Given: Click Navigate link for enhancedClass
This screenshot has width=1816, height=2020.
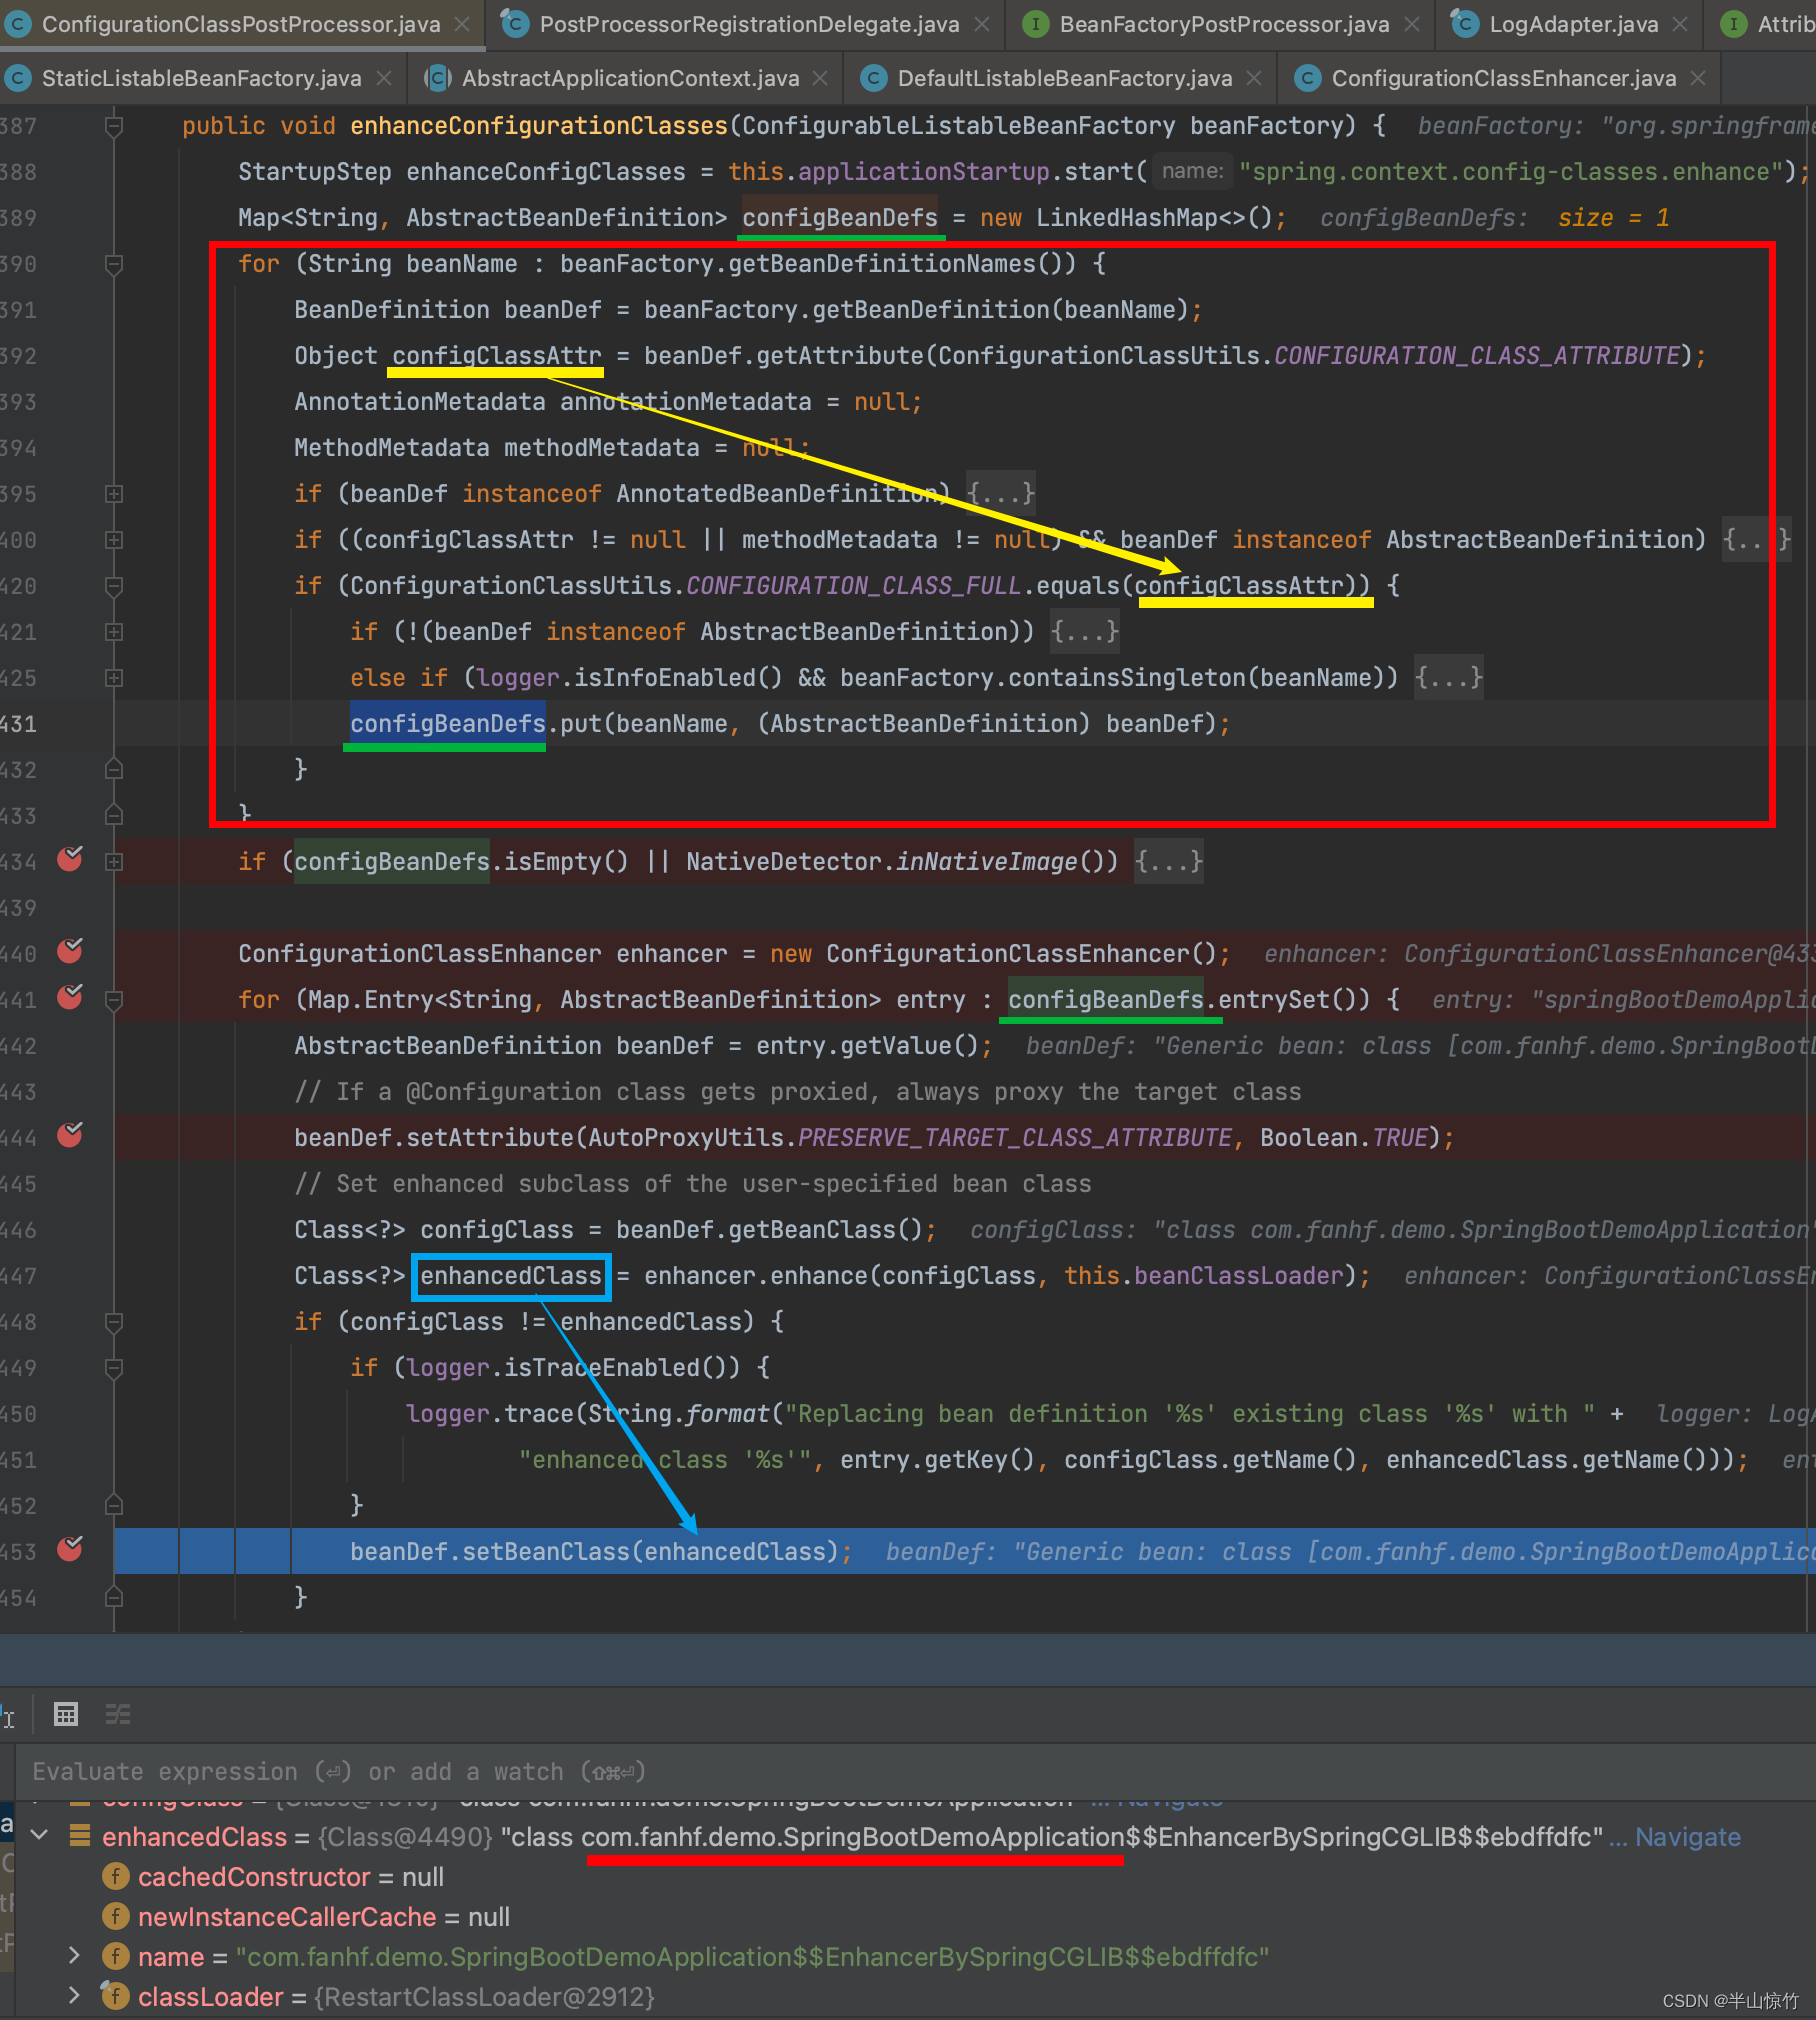Looking at the screenshot, I should tap(1688, 1837).
